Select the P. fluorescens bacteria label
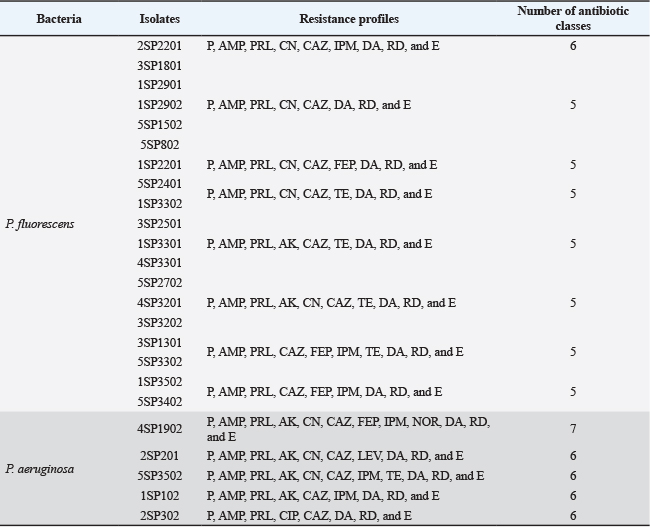Image resolution: width=650 pixels, height=527 pixels. coord(39,224)
